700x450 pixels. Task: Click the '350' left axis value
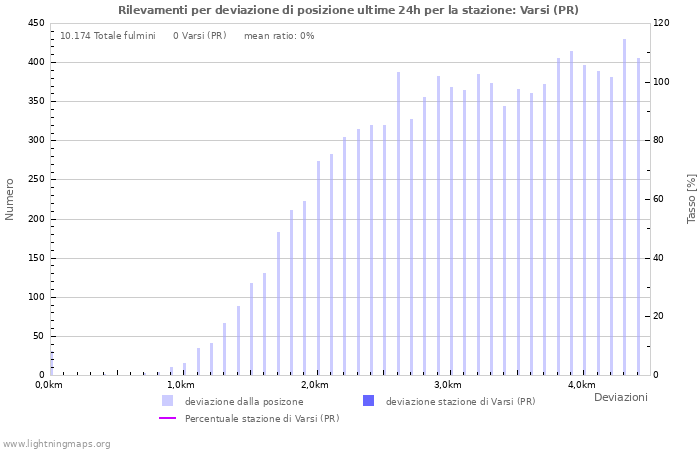[x=37, y=101]
